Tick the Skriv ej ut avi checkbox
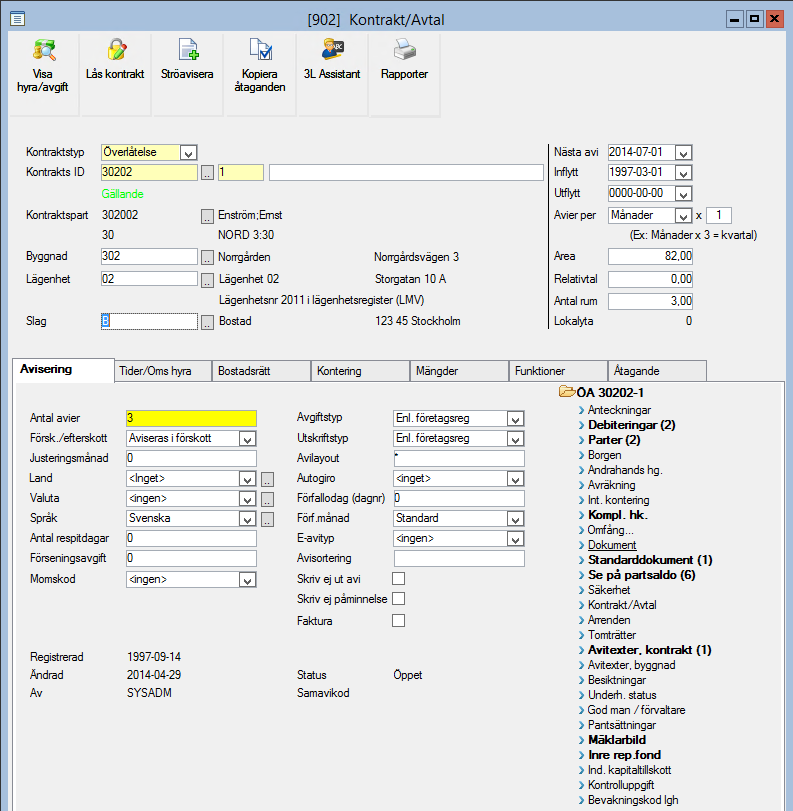 tap(398, 578)
